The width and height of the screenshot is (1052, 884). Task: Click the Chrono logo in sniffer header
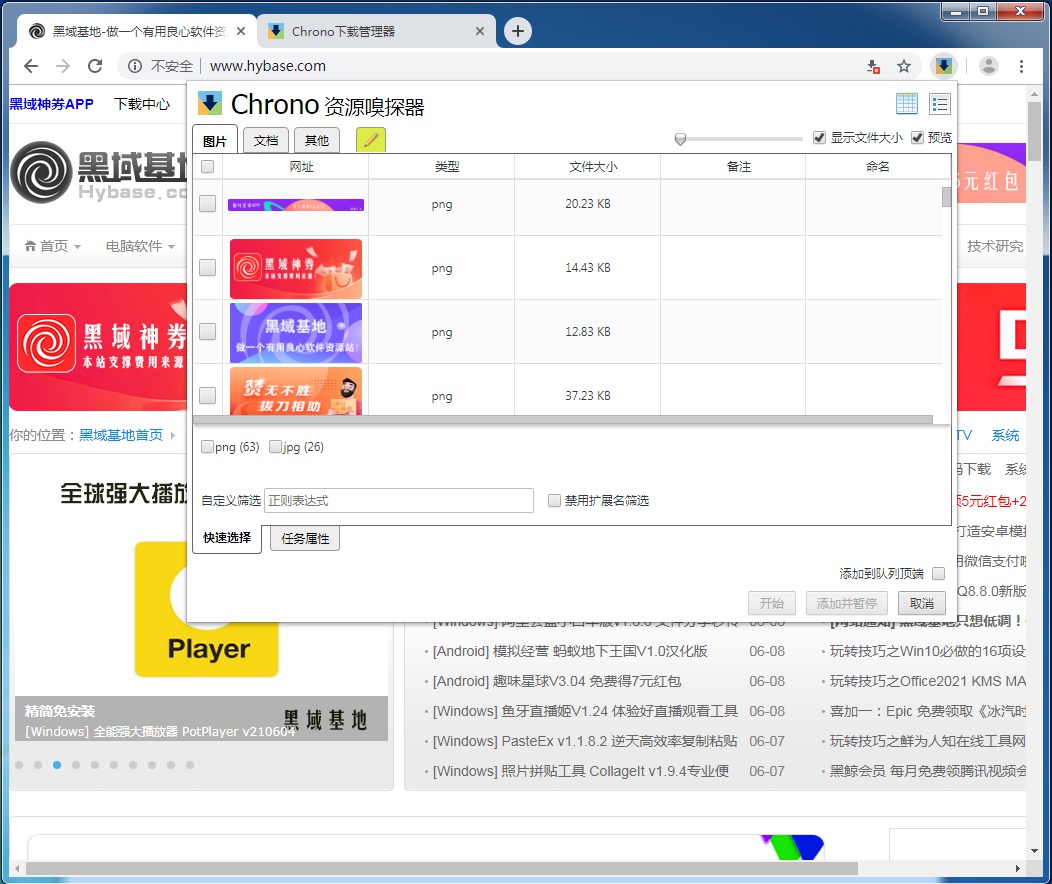point(210,103)
